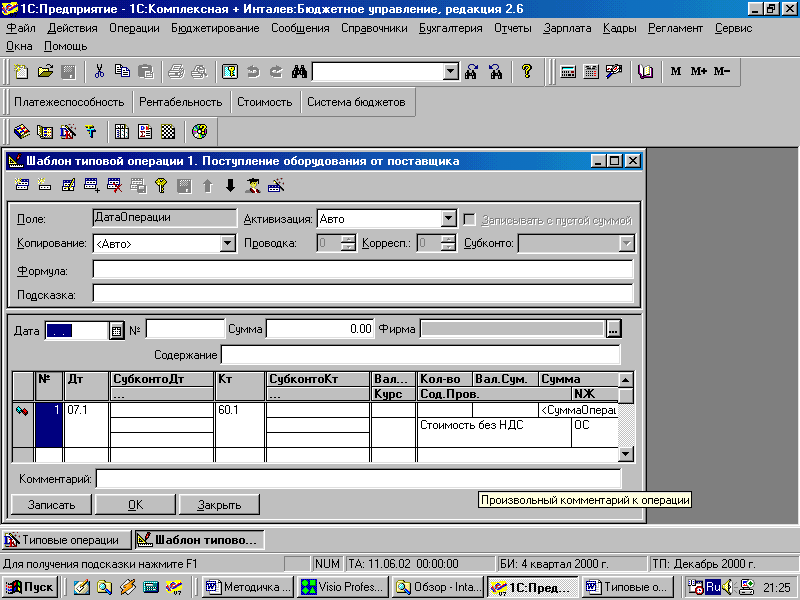Click the graduate assistant figure icon
The width and height of the screenshot is (800, 600).
(253, 185)
